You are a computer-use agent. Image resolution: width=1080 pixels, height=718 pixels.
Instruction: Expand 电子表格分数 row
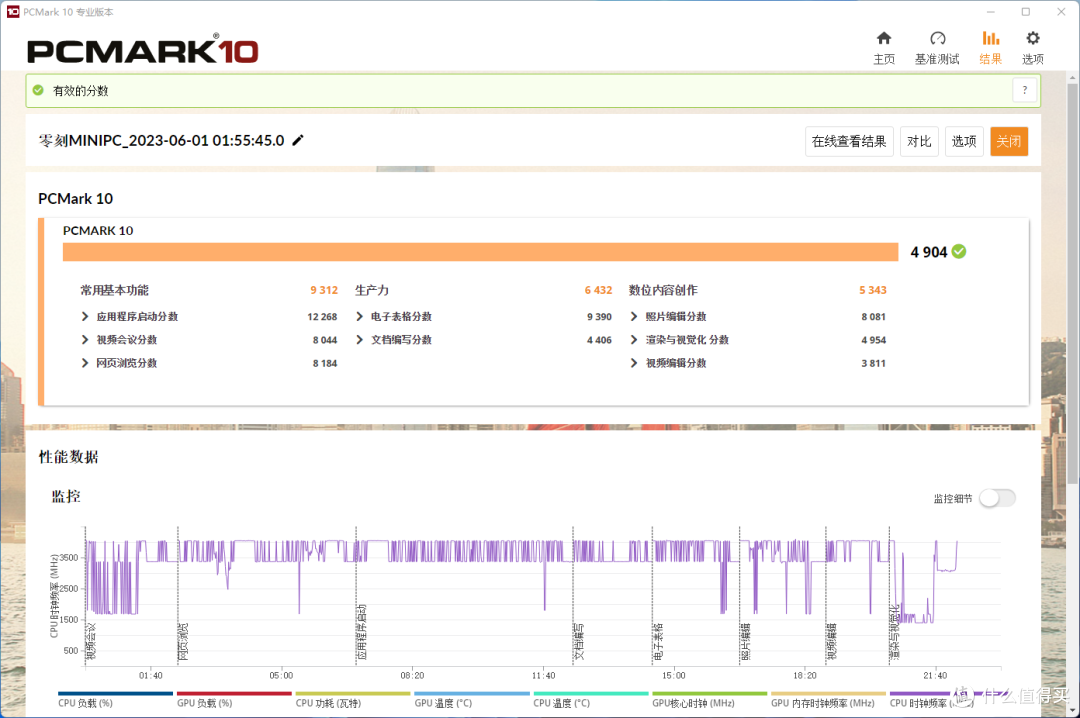tap(359, 316)
